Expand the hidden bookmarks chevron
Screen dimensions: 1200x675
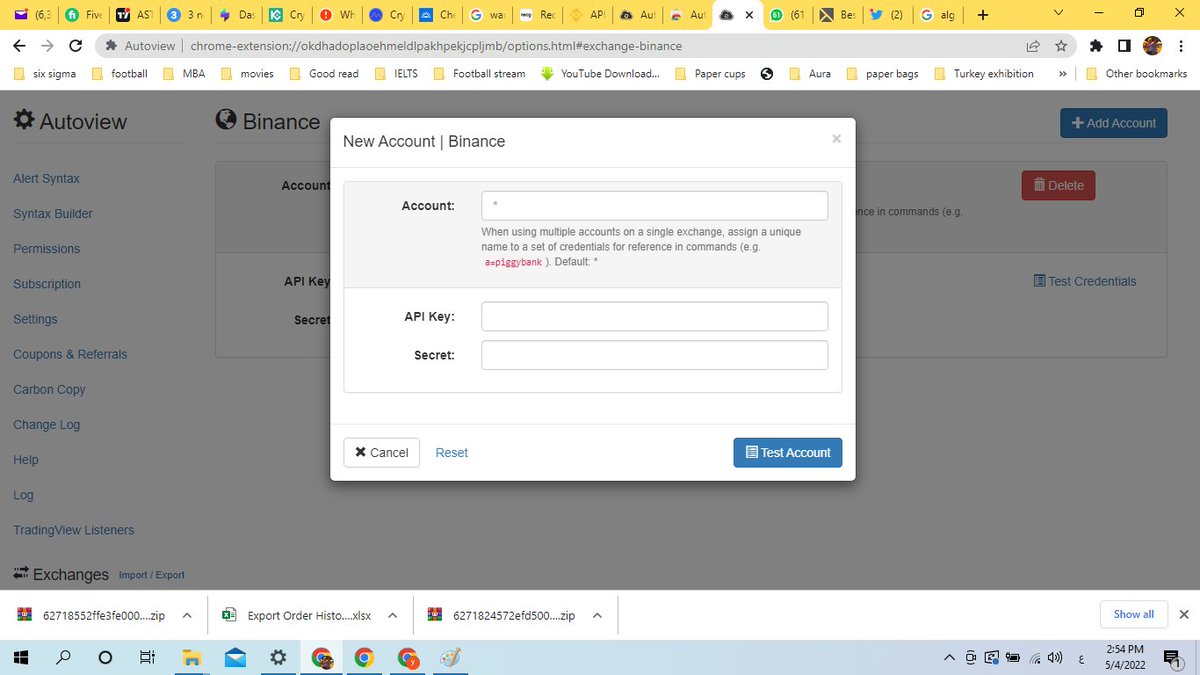(1062, 73)
